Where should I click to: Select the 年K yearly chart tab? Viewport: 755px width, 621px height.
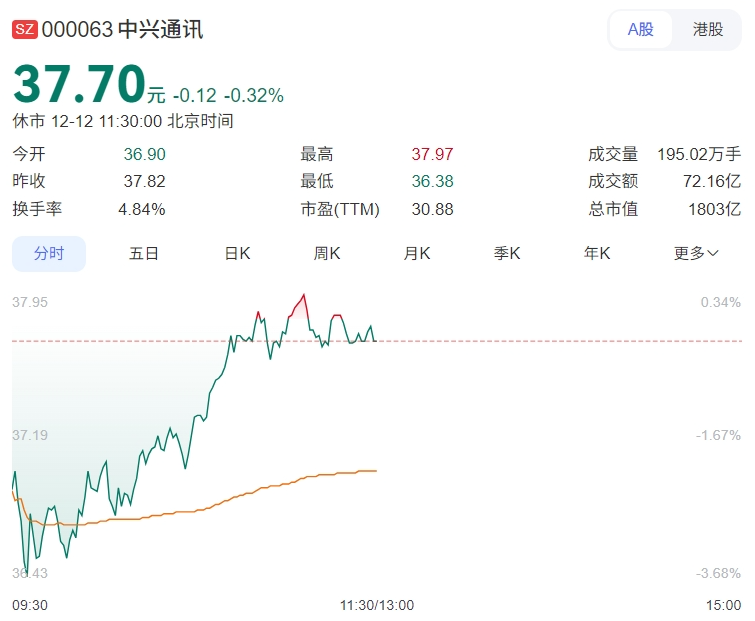coord(597,253)
